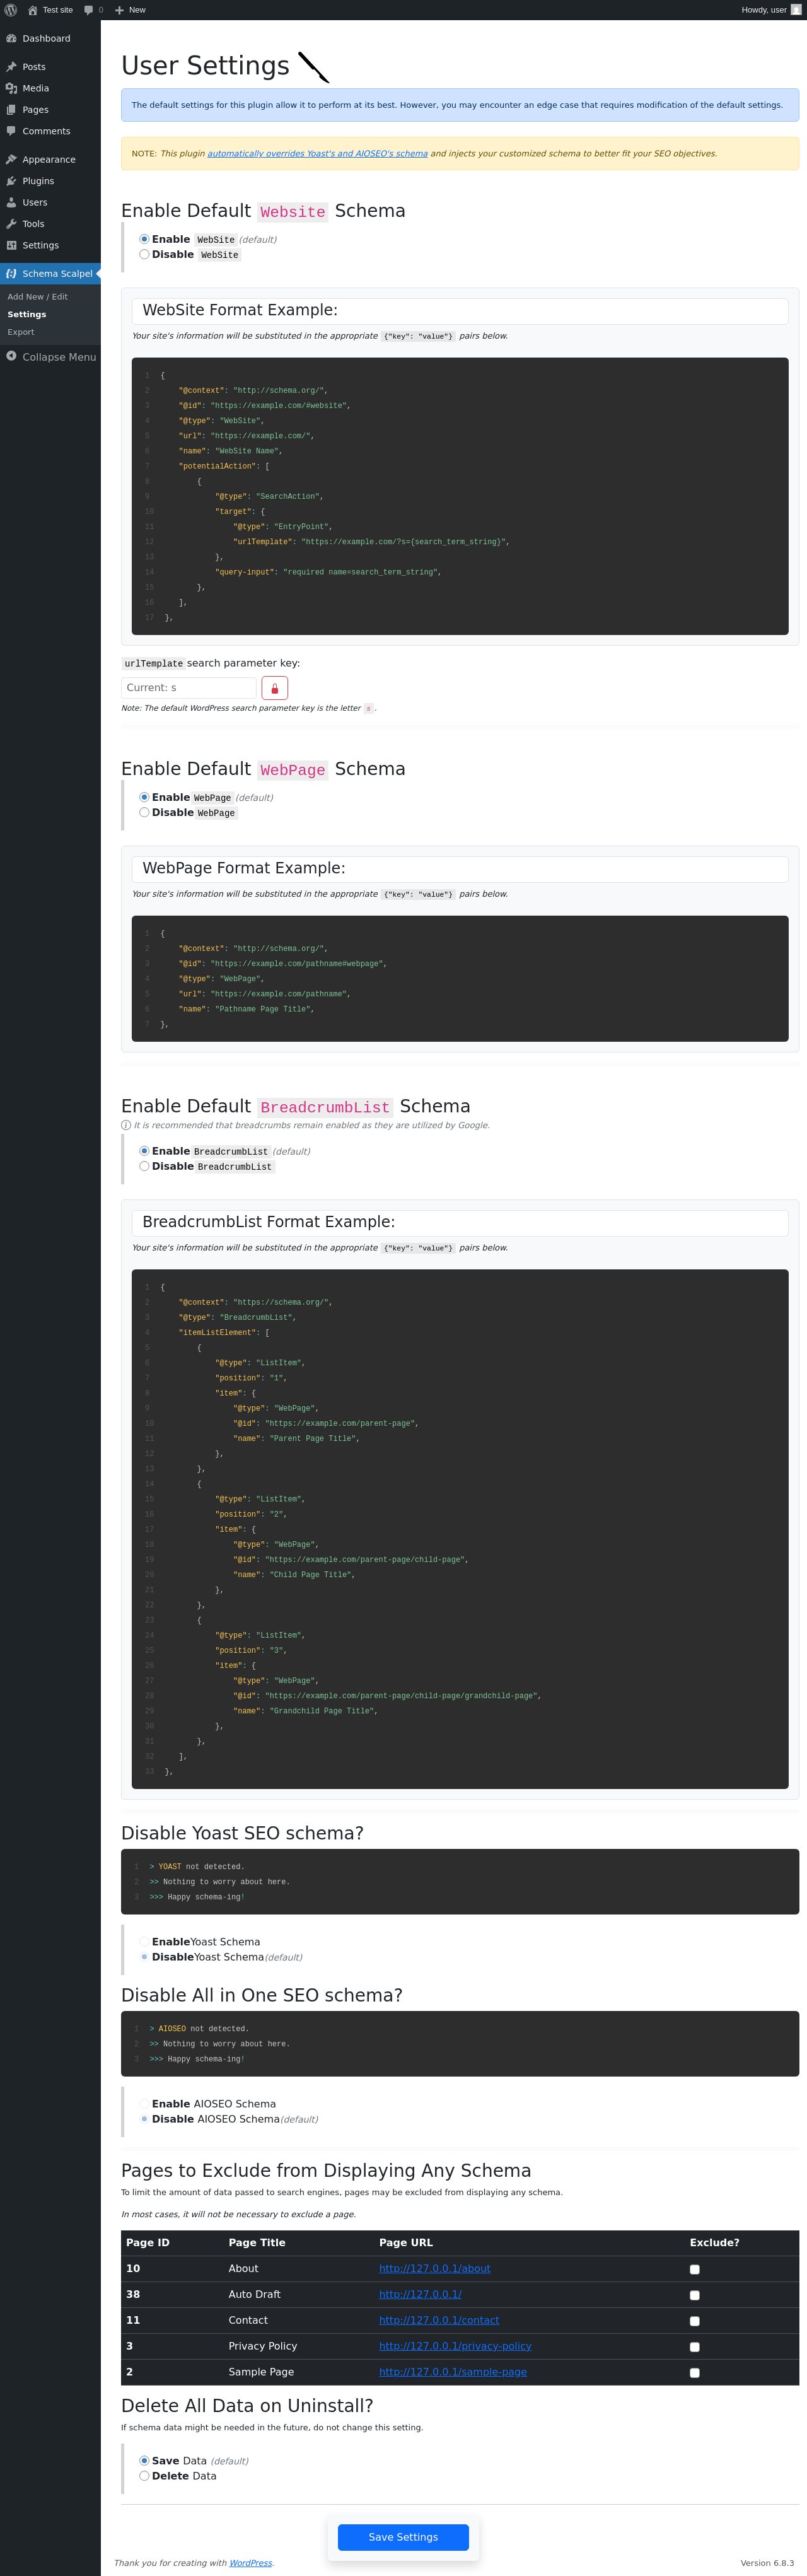Click the Media sidebar icon

(x=11, y=89)
